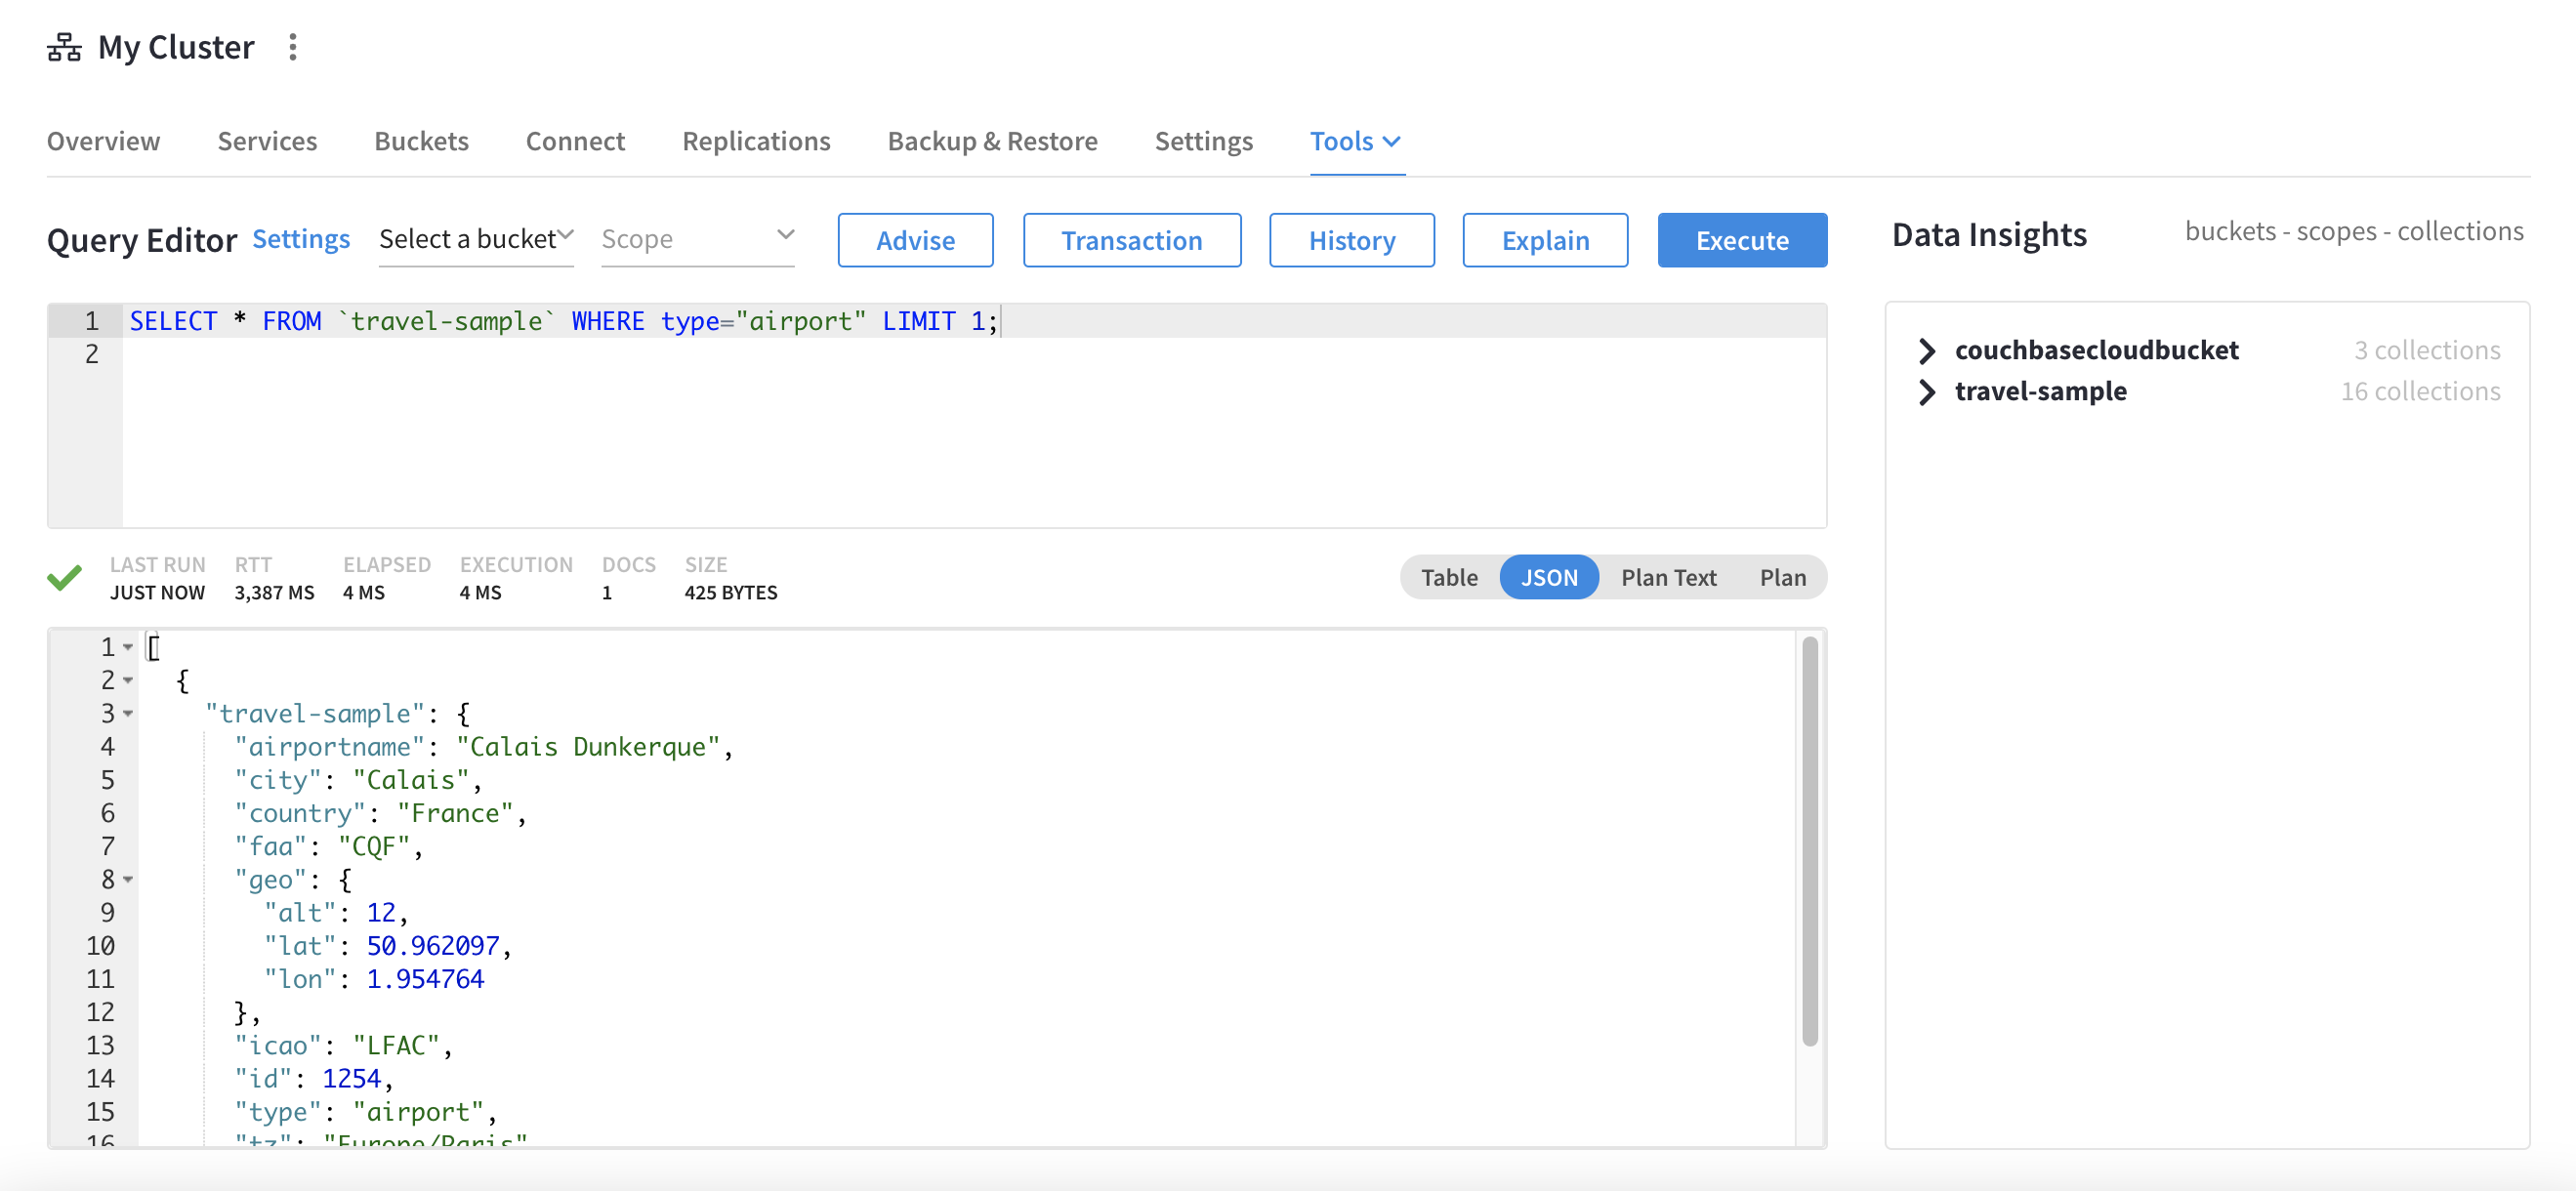Screen dimensions: 2576x1191
Task: Collapse the line 1 fold arrow in results
Action: [x=128, y=648]
